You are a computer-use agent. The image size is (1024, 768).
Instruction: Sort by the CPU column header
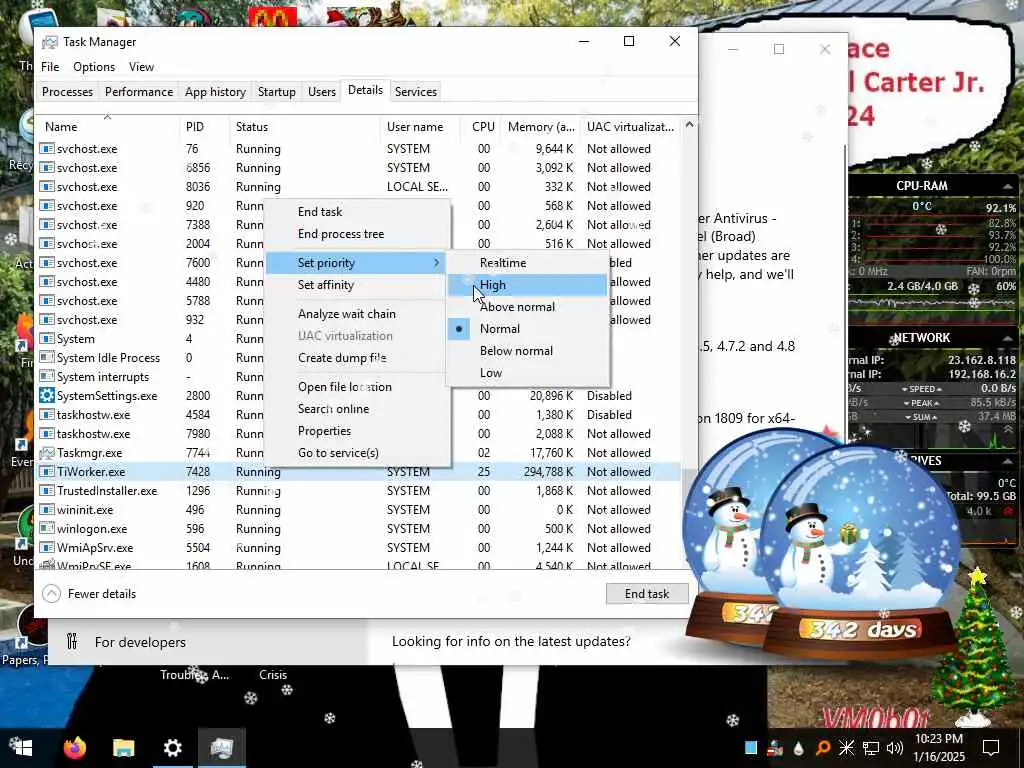pyautogui.click(x=483, y=127)
